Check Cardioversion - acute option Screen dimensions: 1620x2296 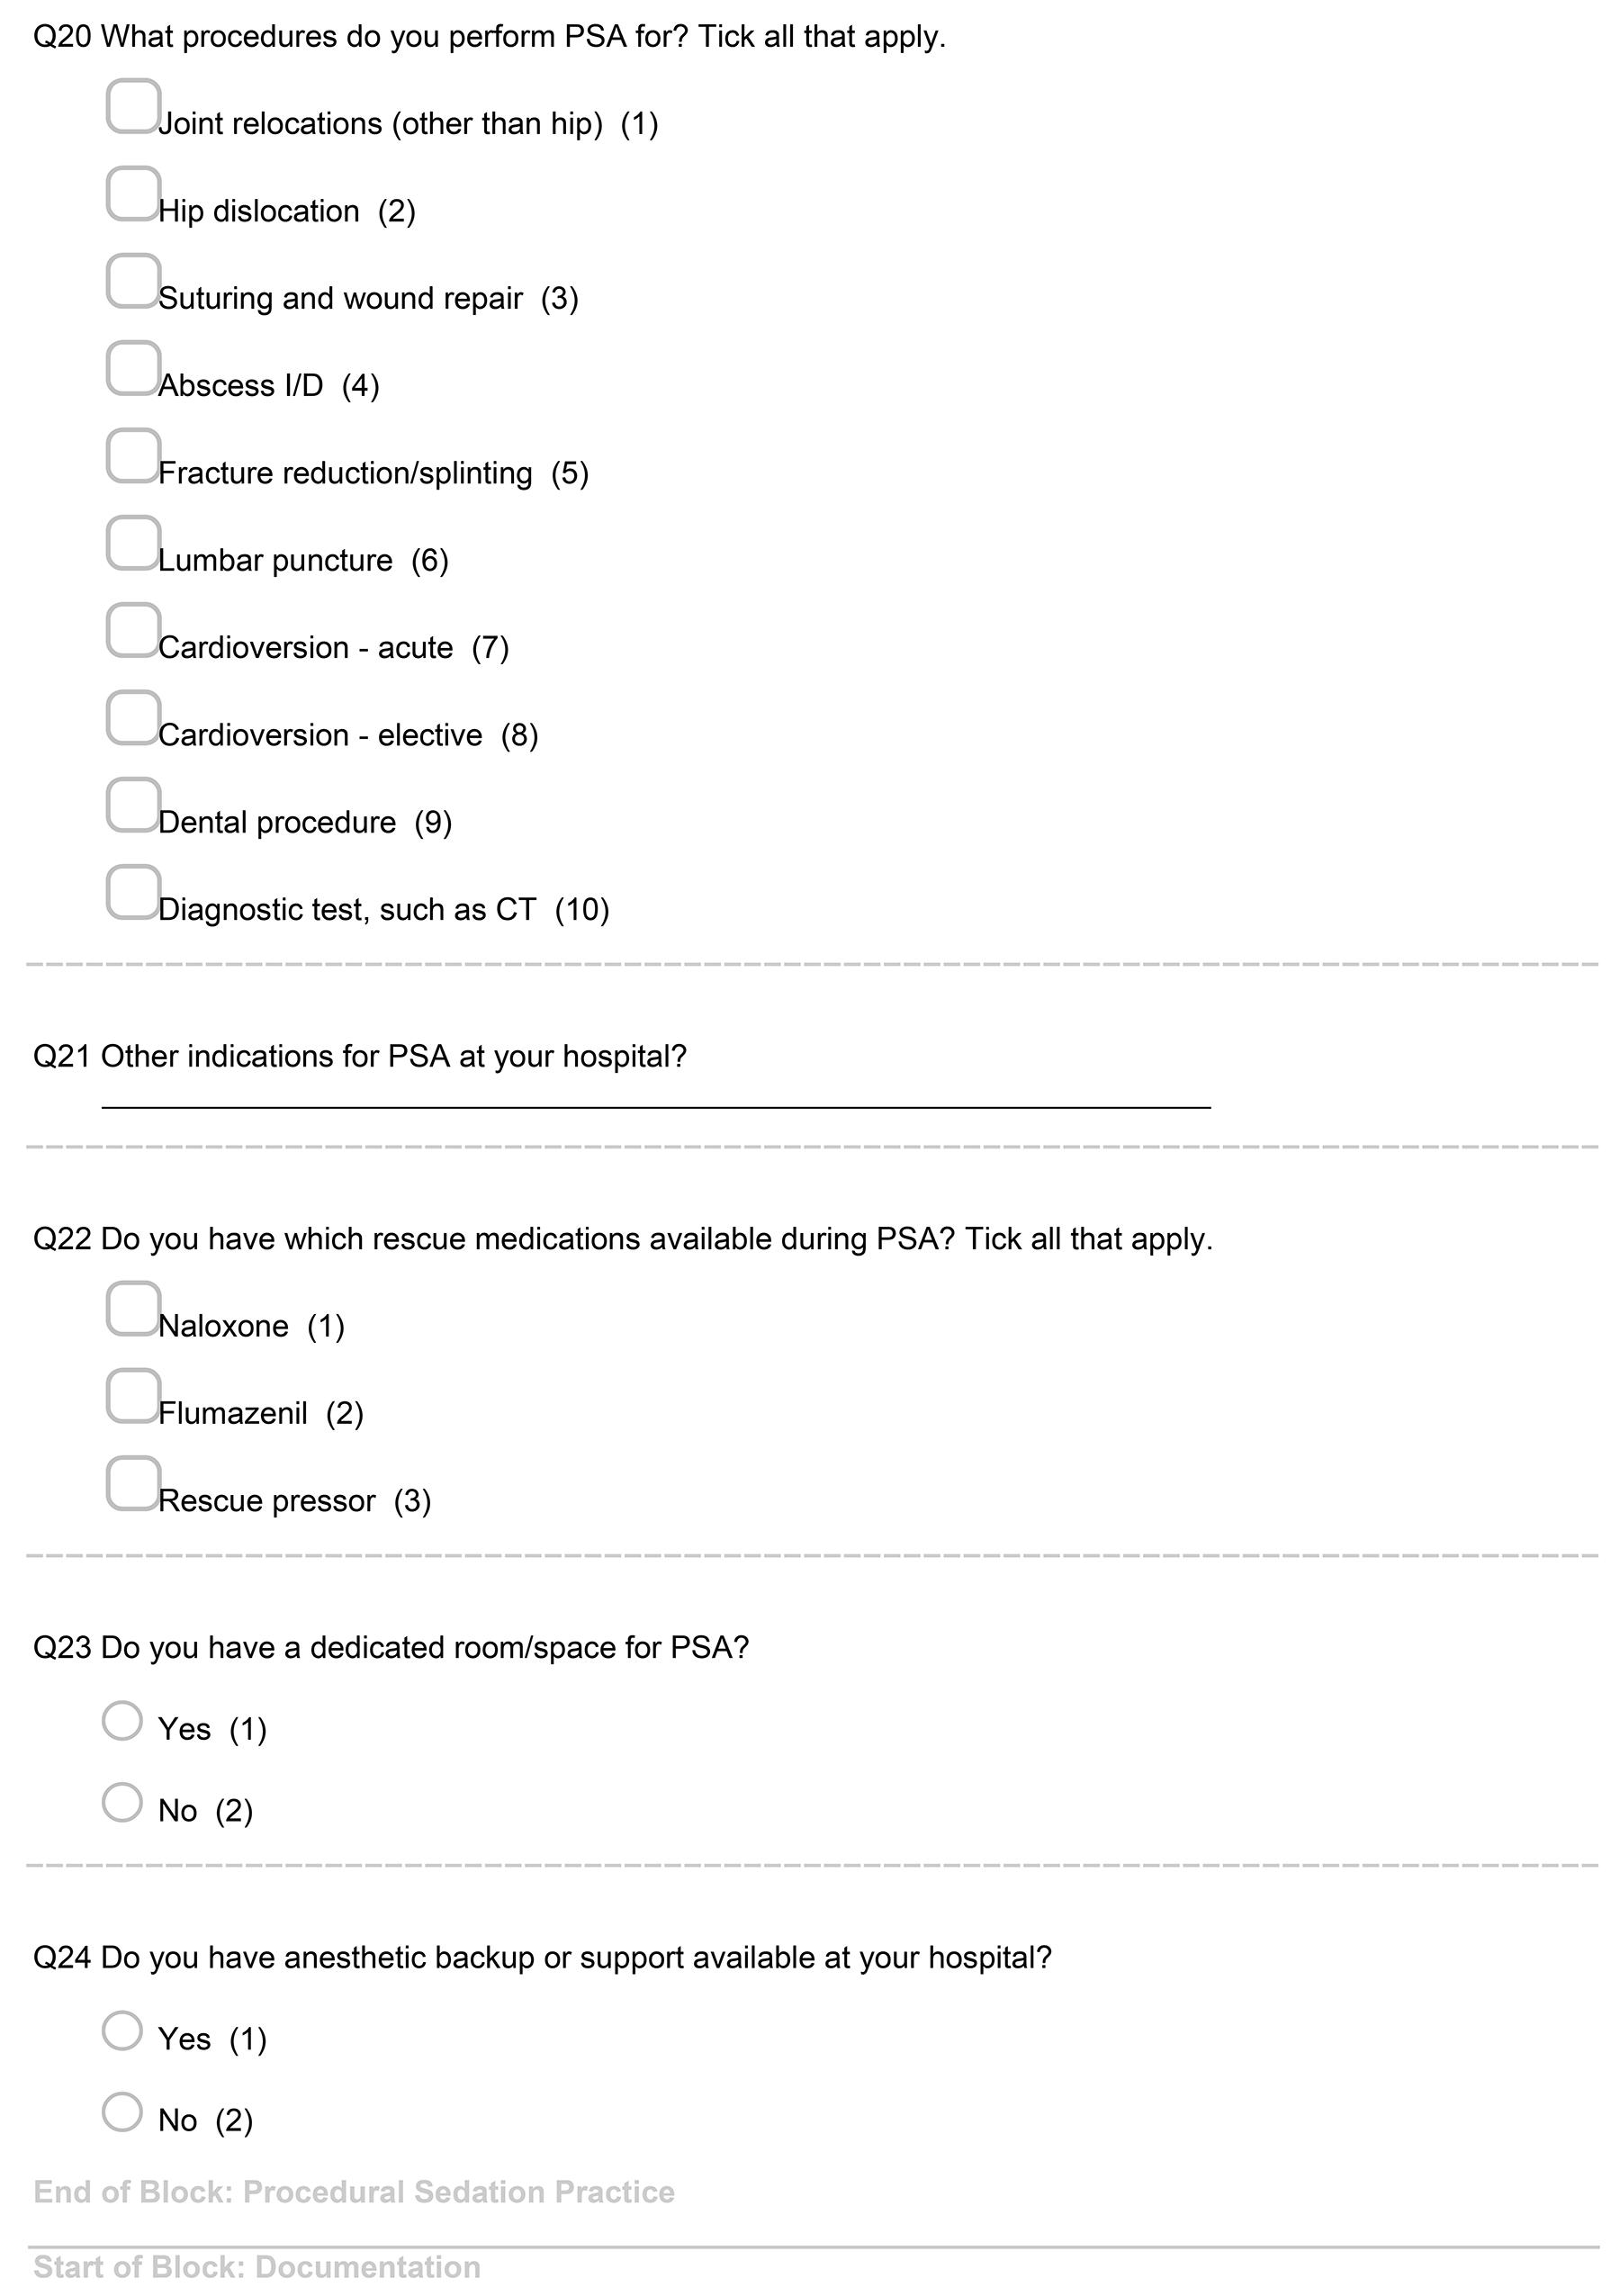pos(133,630)
